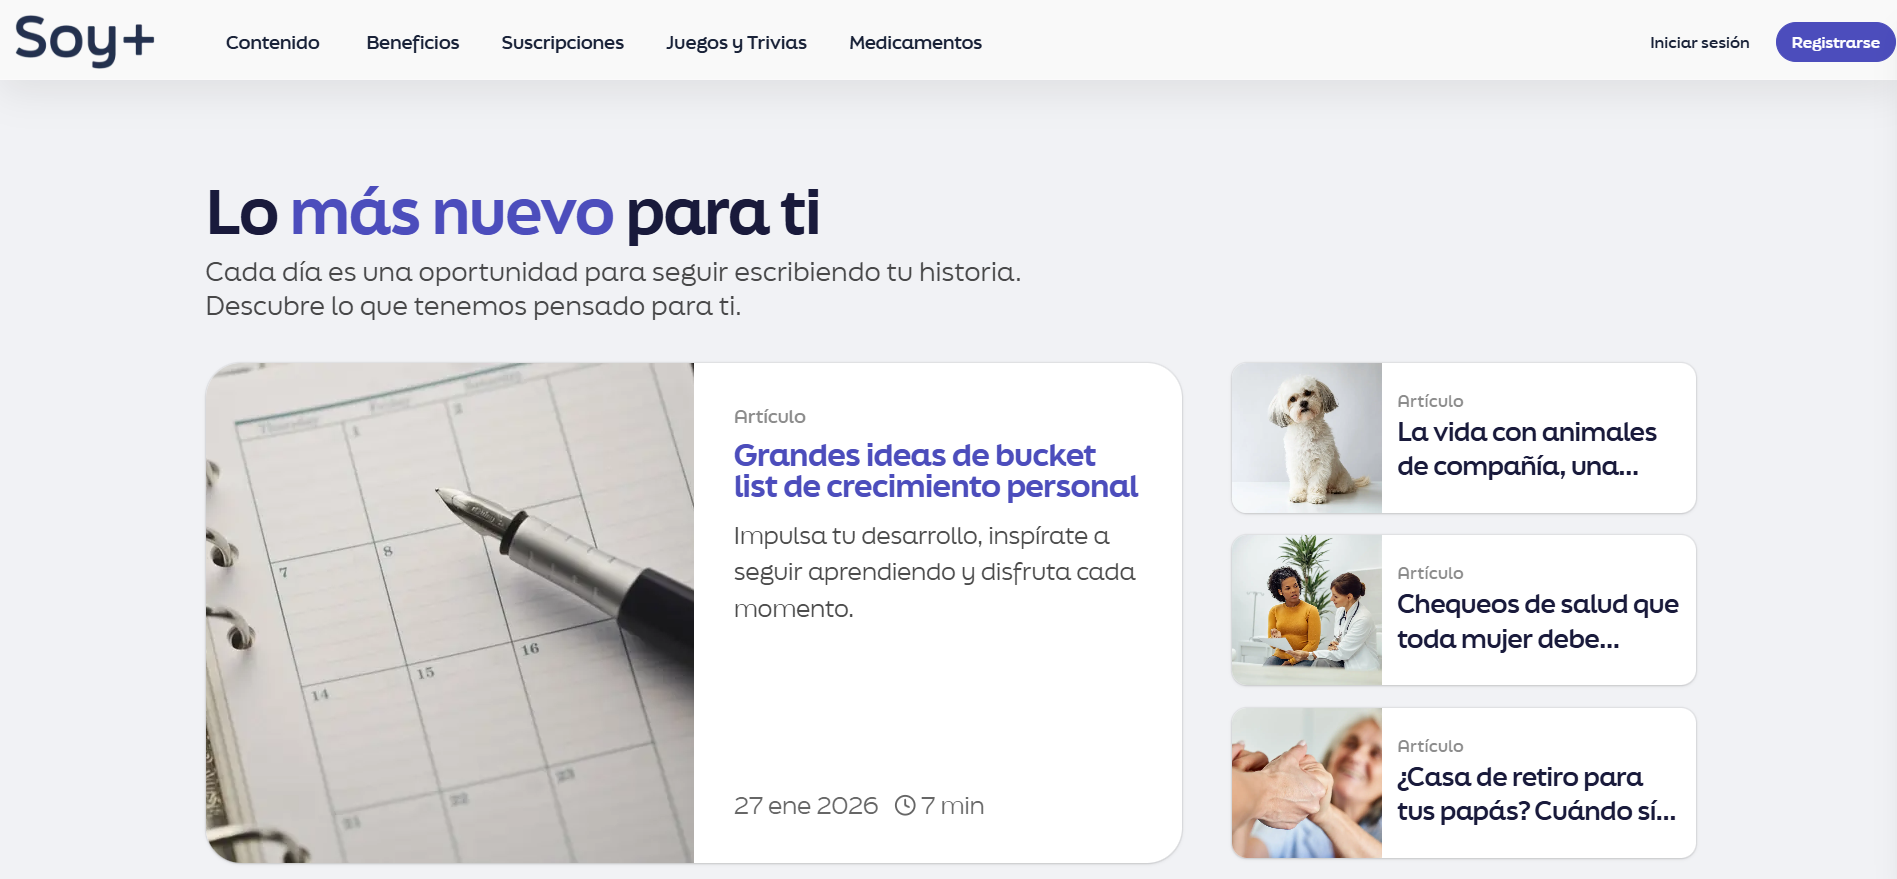Click the 27 ene 2026 date label
Screen dimensions: 1897x879
[806, 805]
